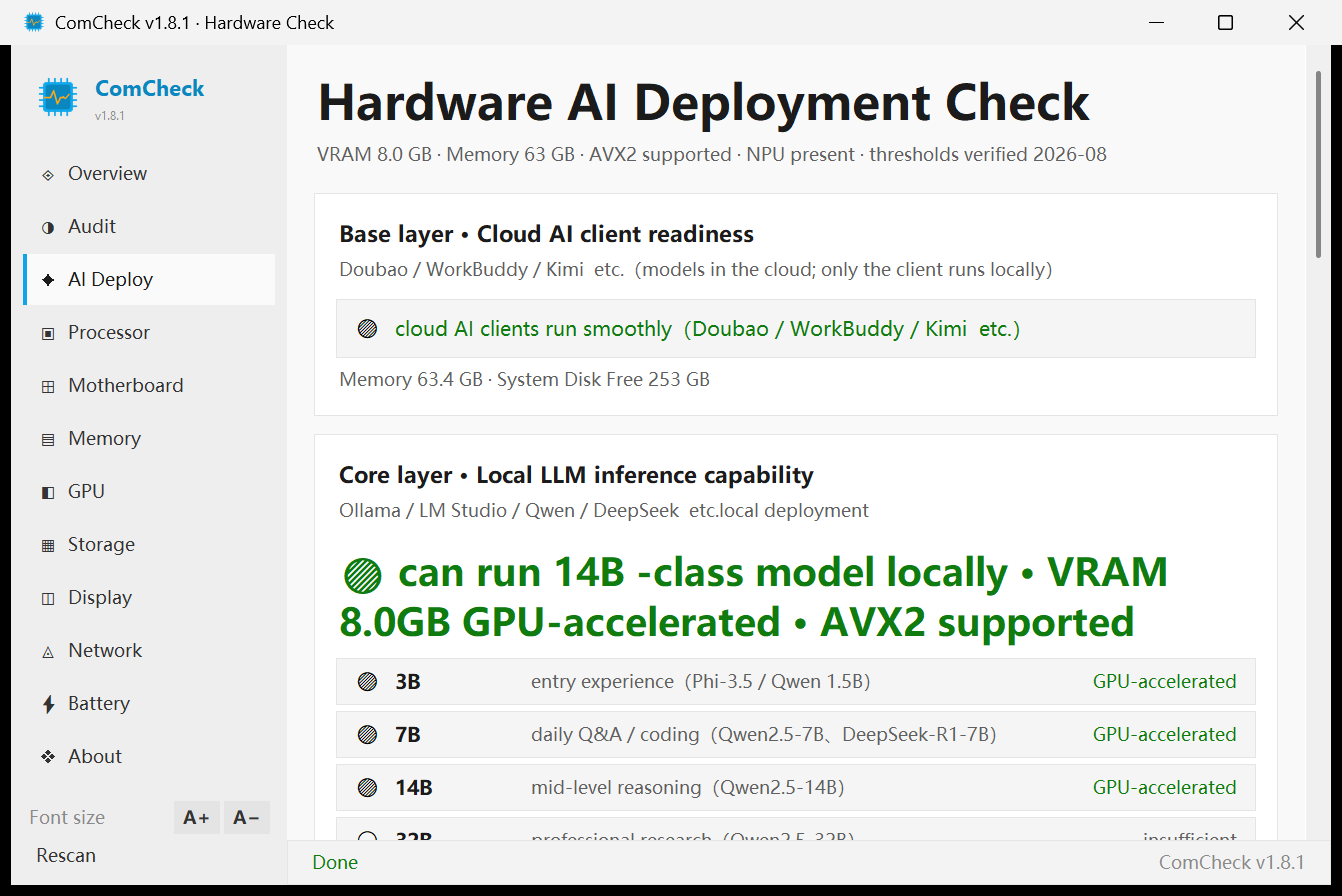
Task: Click 'Memory 63.4 GB · System Disk Free 253 GB'
Action: 525,380
